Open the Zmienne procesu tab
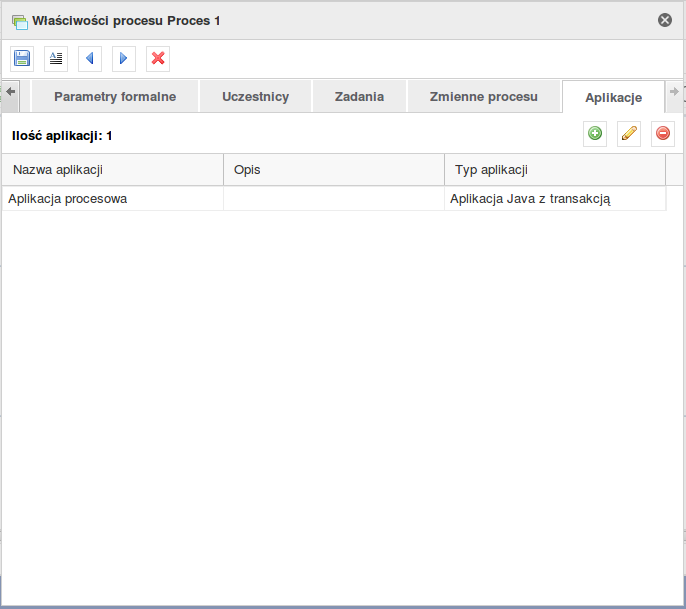Viewport: 686px width, 609px height. coord(483,97)
